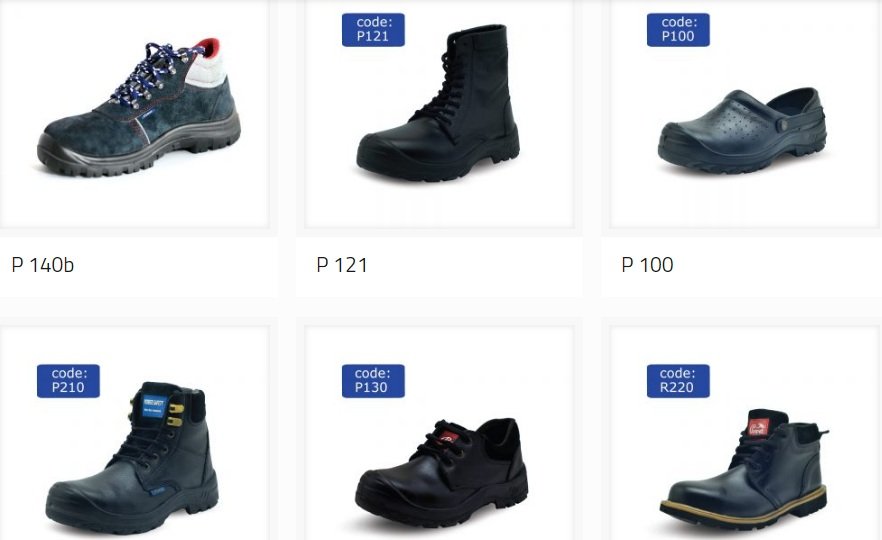
Task: Click the blue tongue label on P210 boot
Action: pyautogui.click(x=154, y=406)
